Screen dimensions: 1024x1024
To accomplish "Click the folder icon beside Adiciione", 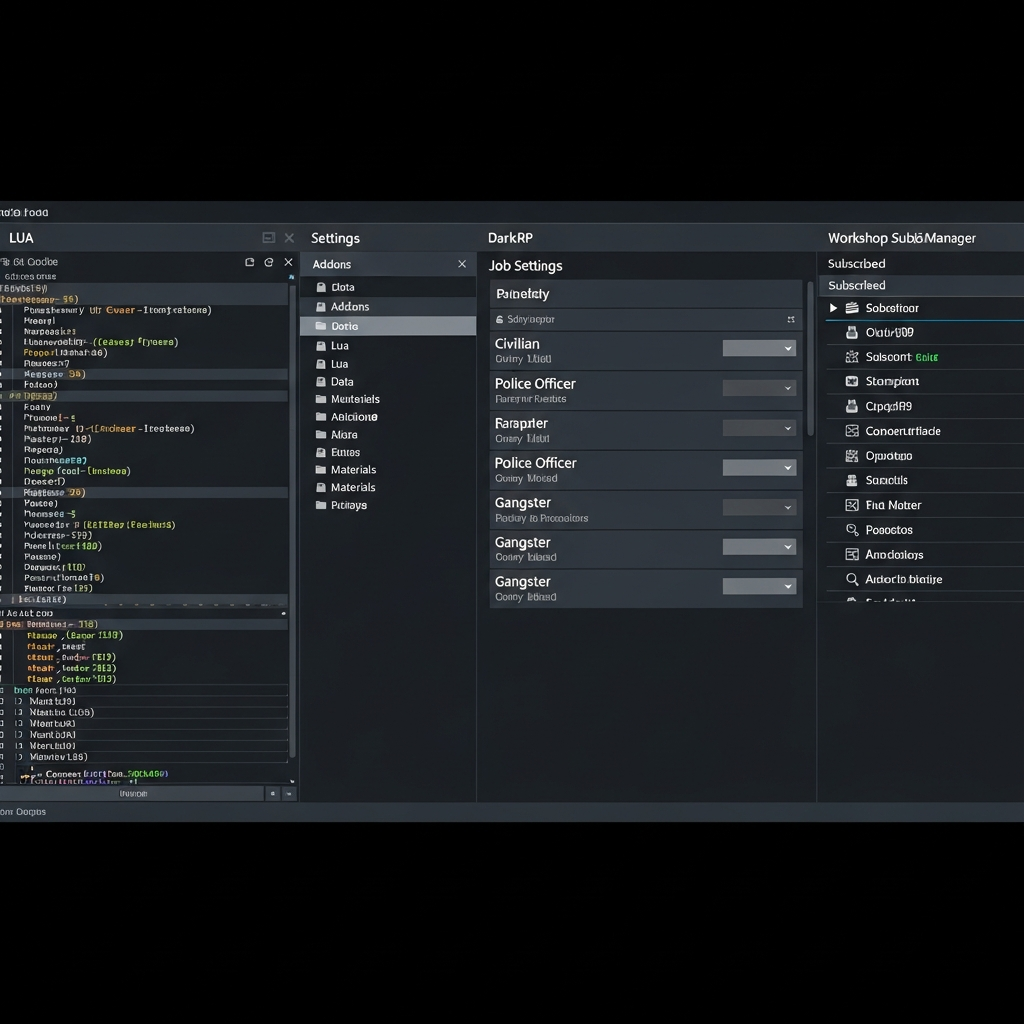I will pos(321,417).
